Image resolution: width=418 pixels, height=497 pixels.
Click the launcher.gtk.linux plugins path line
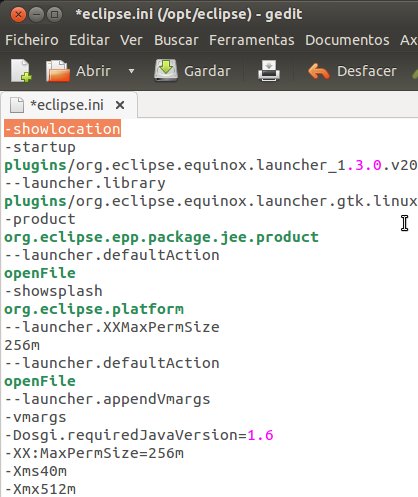[x=211, y=201]
